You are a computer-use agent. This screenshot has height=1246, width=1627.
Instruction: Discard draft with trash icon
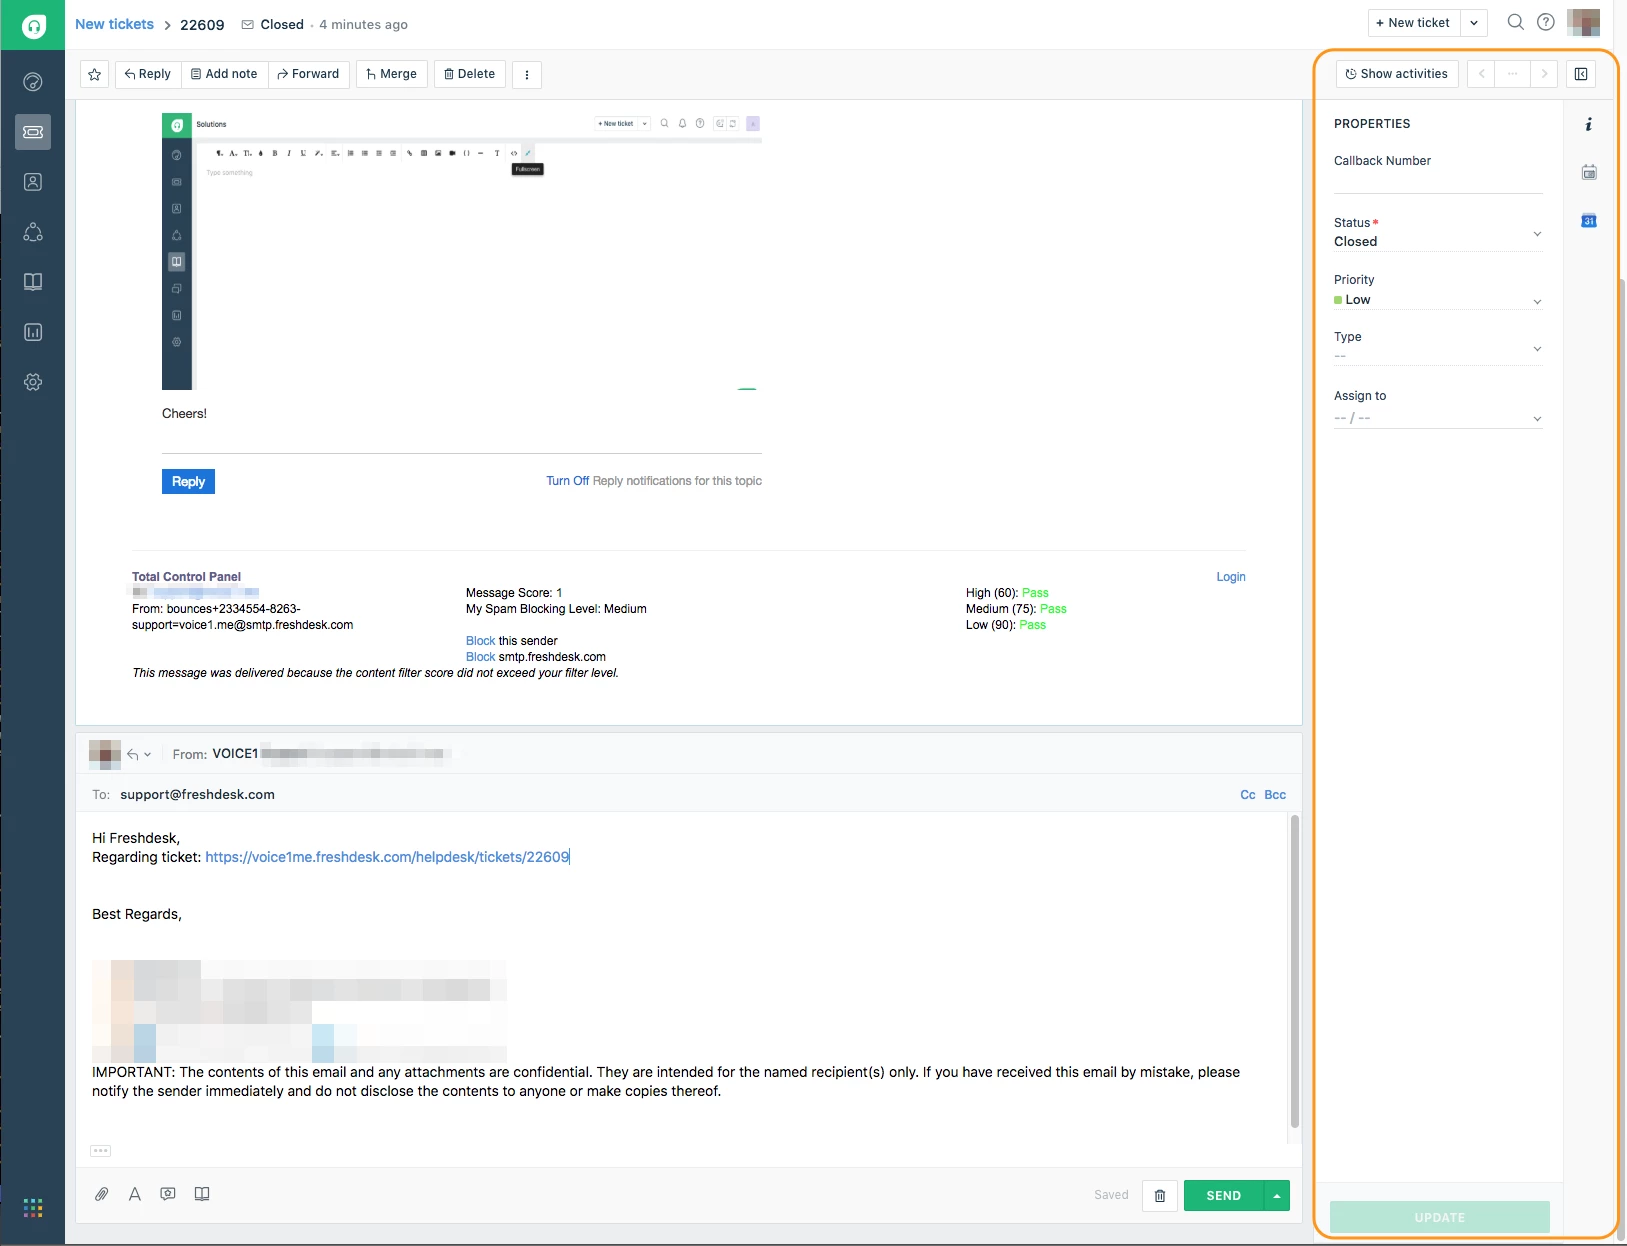click(x=1160, y=1196)
